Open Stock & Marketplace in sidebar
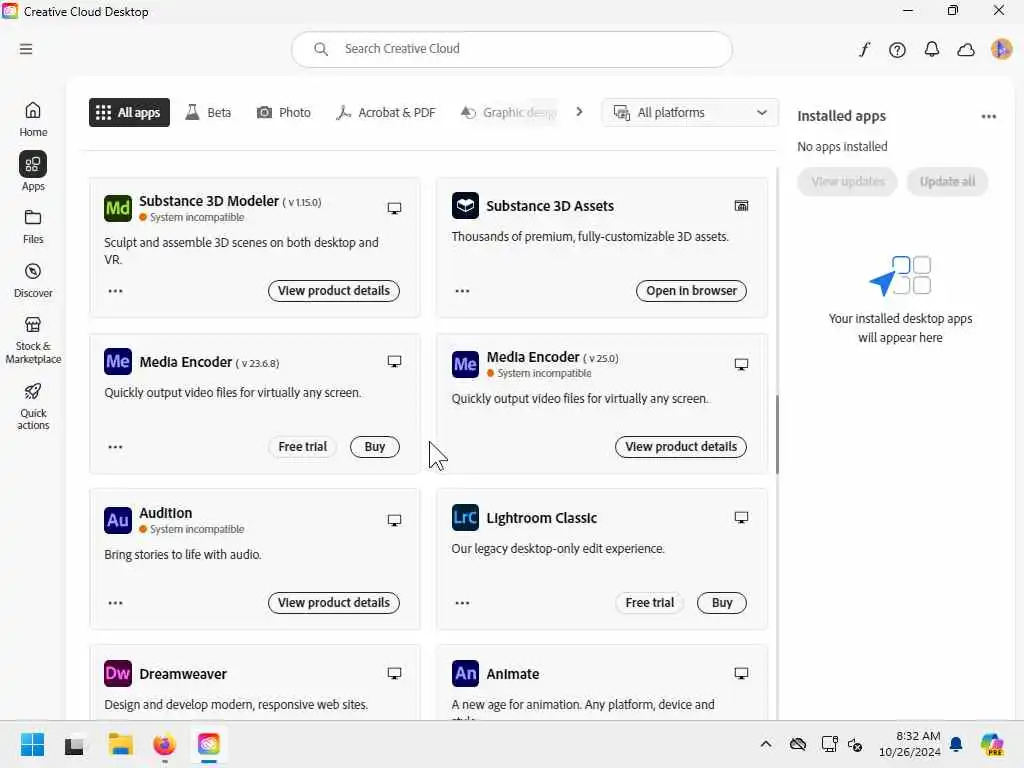1024x768 pixels. coord(33,340)
